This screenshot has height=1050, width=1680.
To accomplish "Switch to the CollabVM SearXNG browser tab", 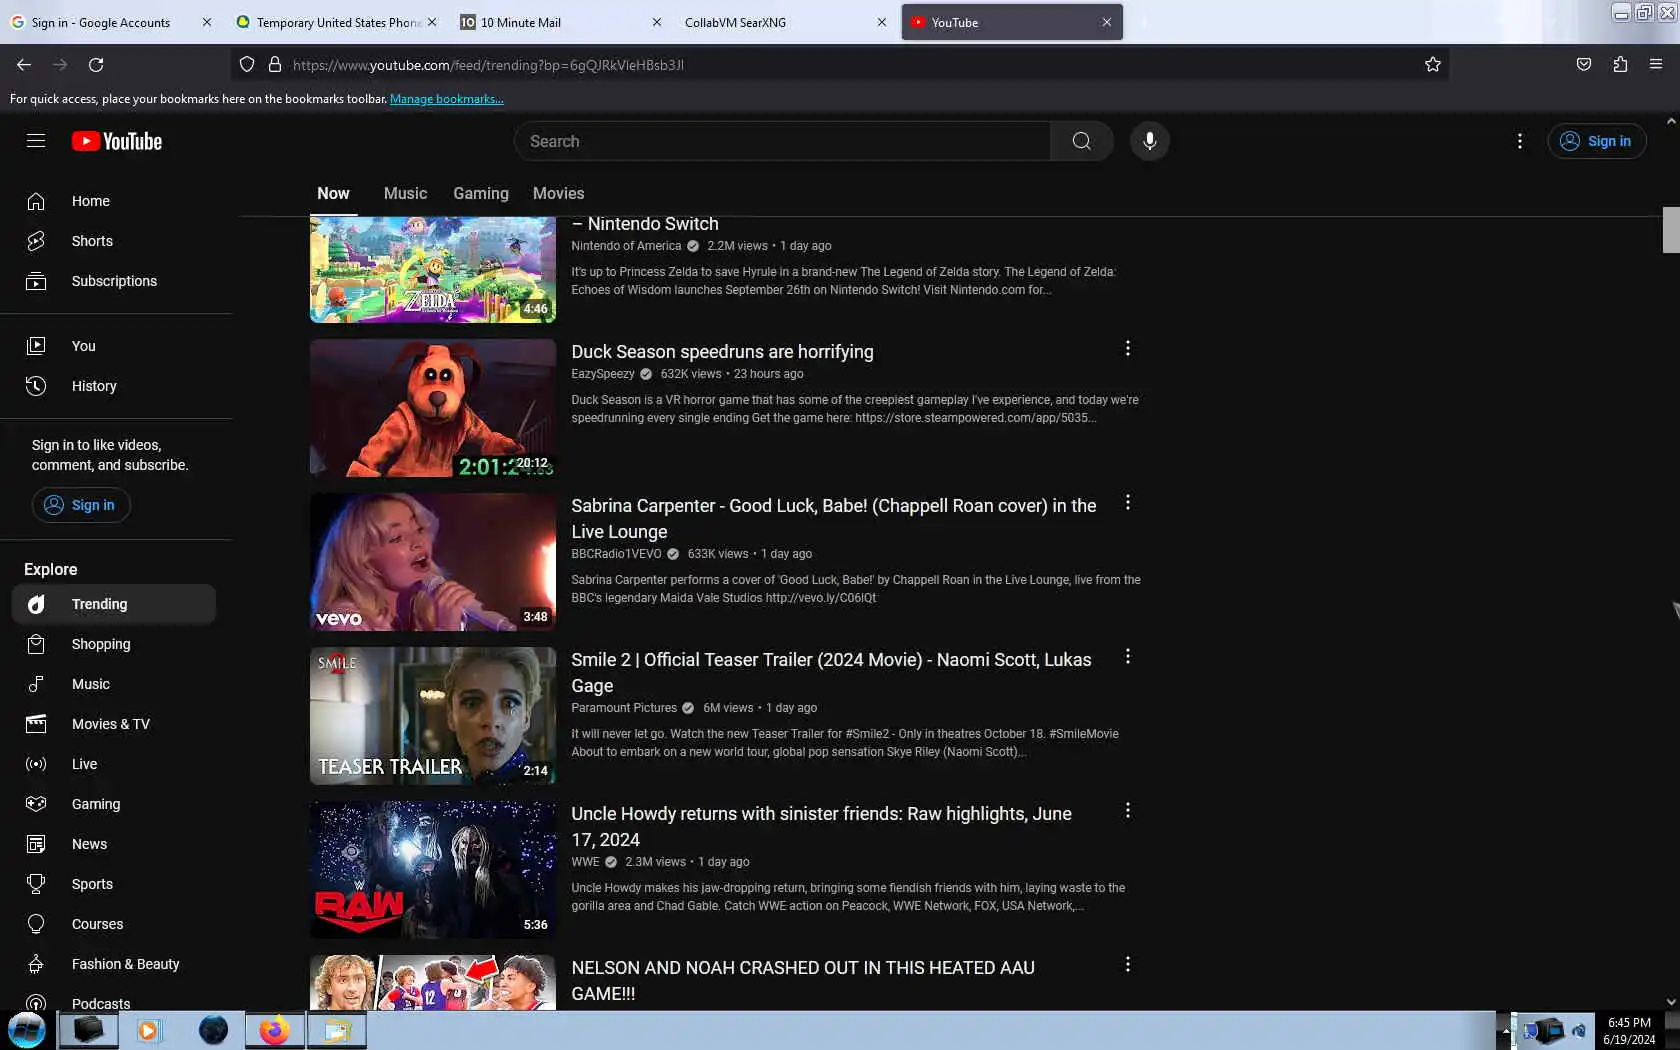I will (785, 22).
